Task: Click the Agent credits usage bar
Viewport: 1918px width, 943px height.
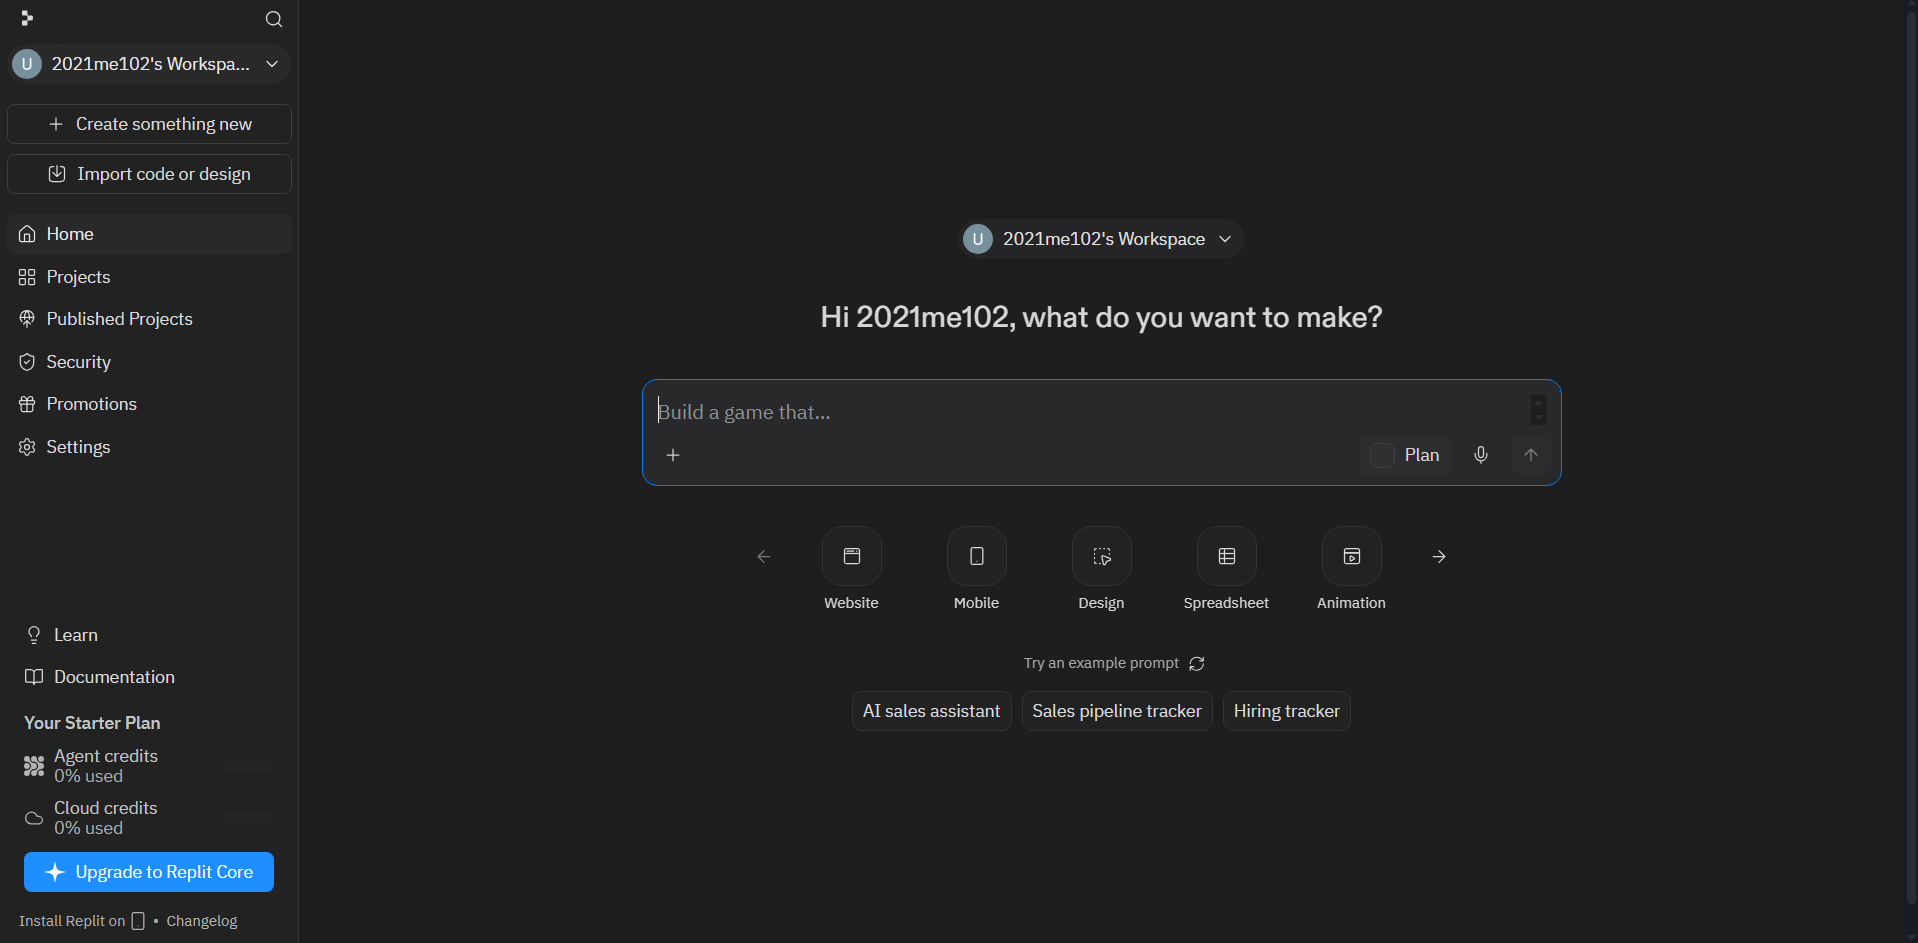Action: pyautogui.click(x=248, y=766)
